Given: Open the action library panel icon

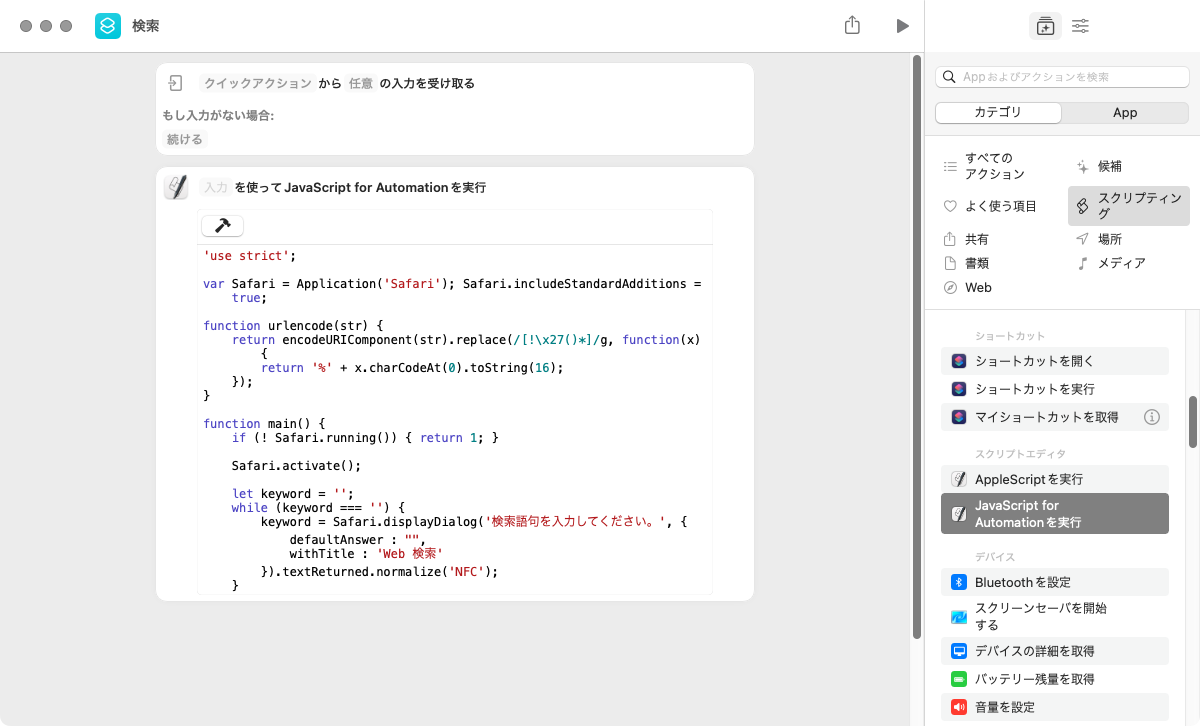Looking at the screenshot, I should (x=1045, y=26).
